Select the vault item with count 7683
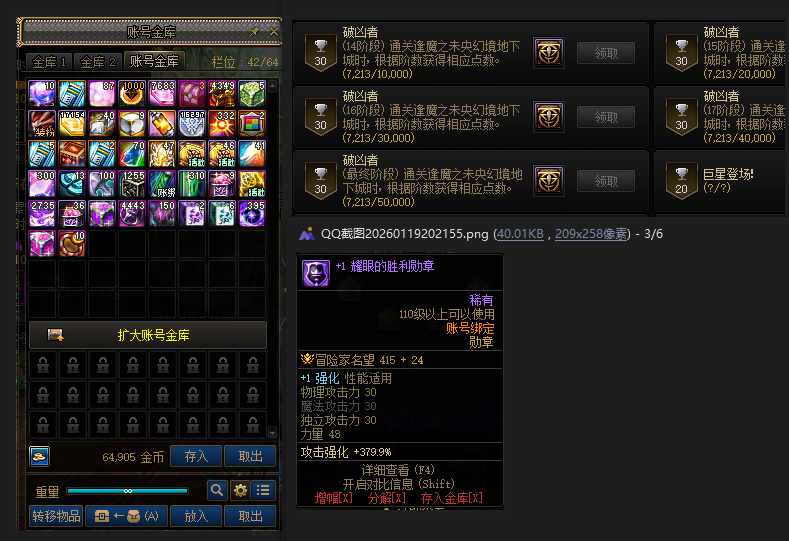Screen dimensions: 789x541 click(162, 94)
